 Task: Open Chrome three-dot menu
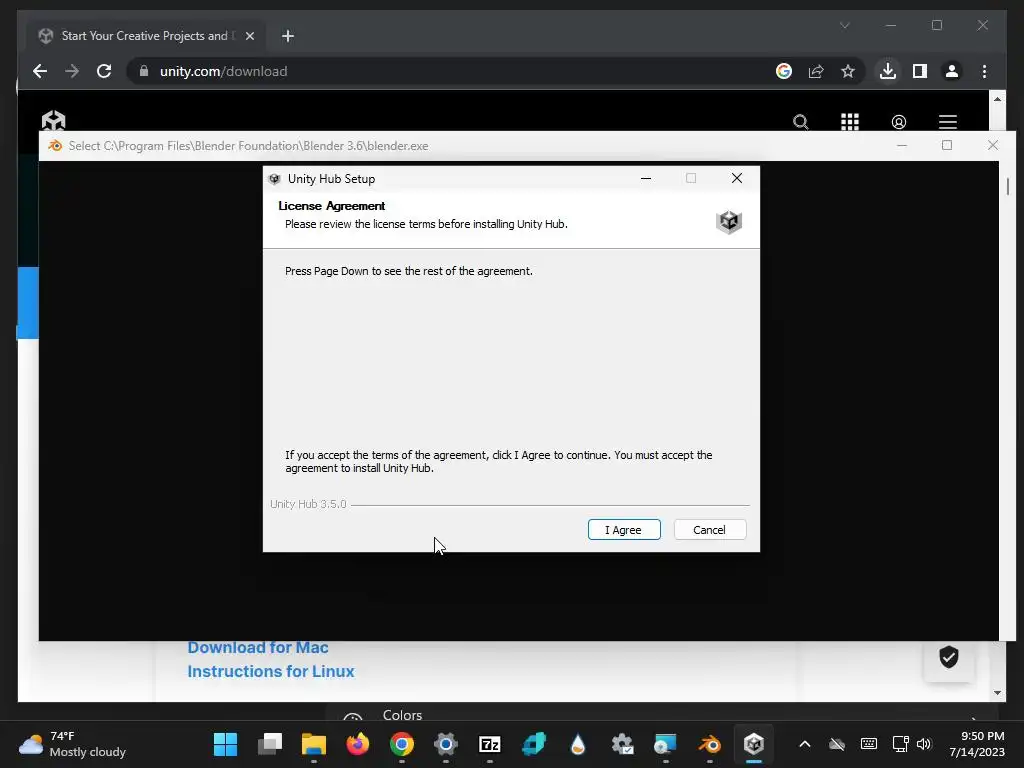984,71
